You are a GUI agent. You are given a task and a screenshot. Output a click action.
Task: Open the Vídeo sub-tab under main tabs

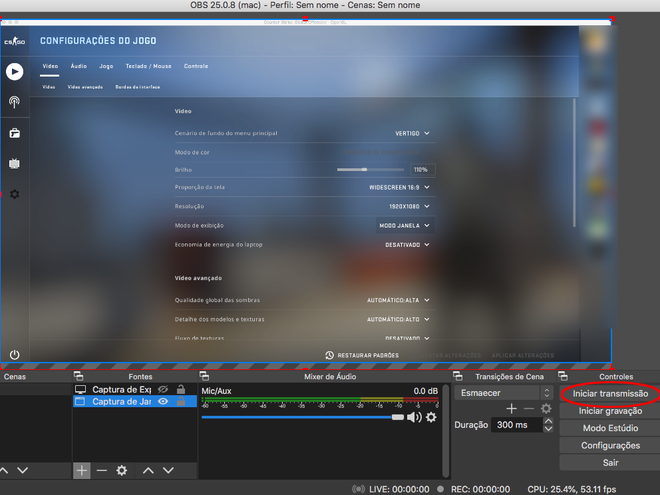49,87
